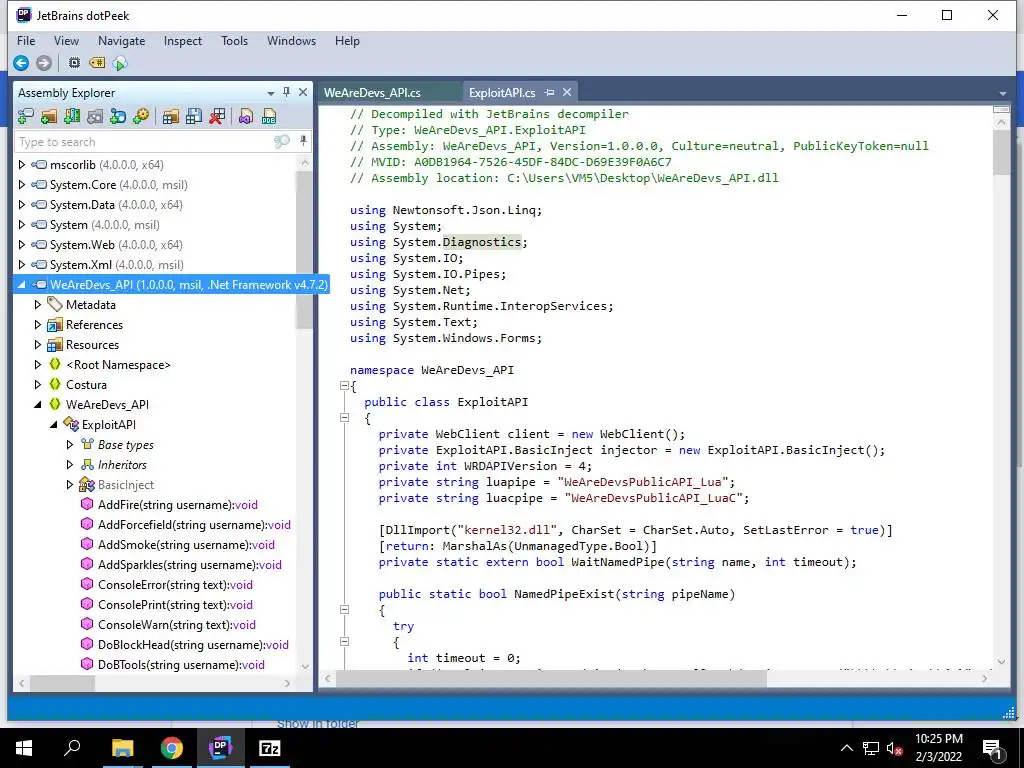The width and height of the screenshot is (1024, 768).
Task: Open the View menu
Action: (x=66, y=40)
